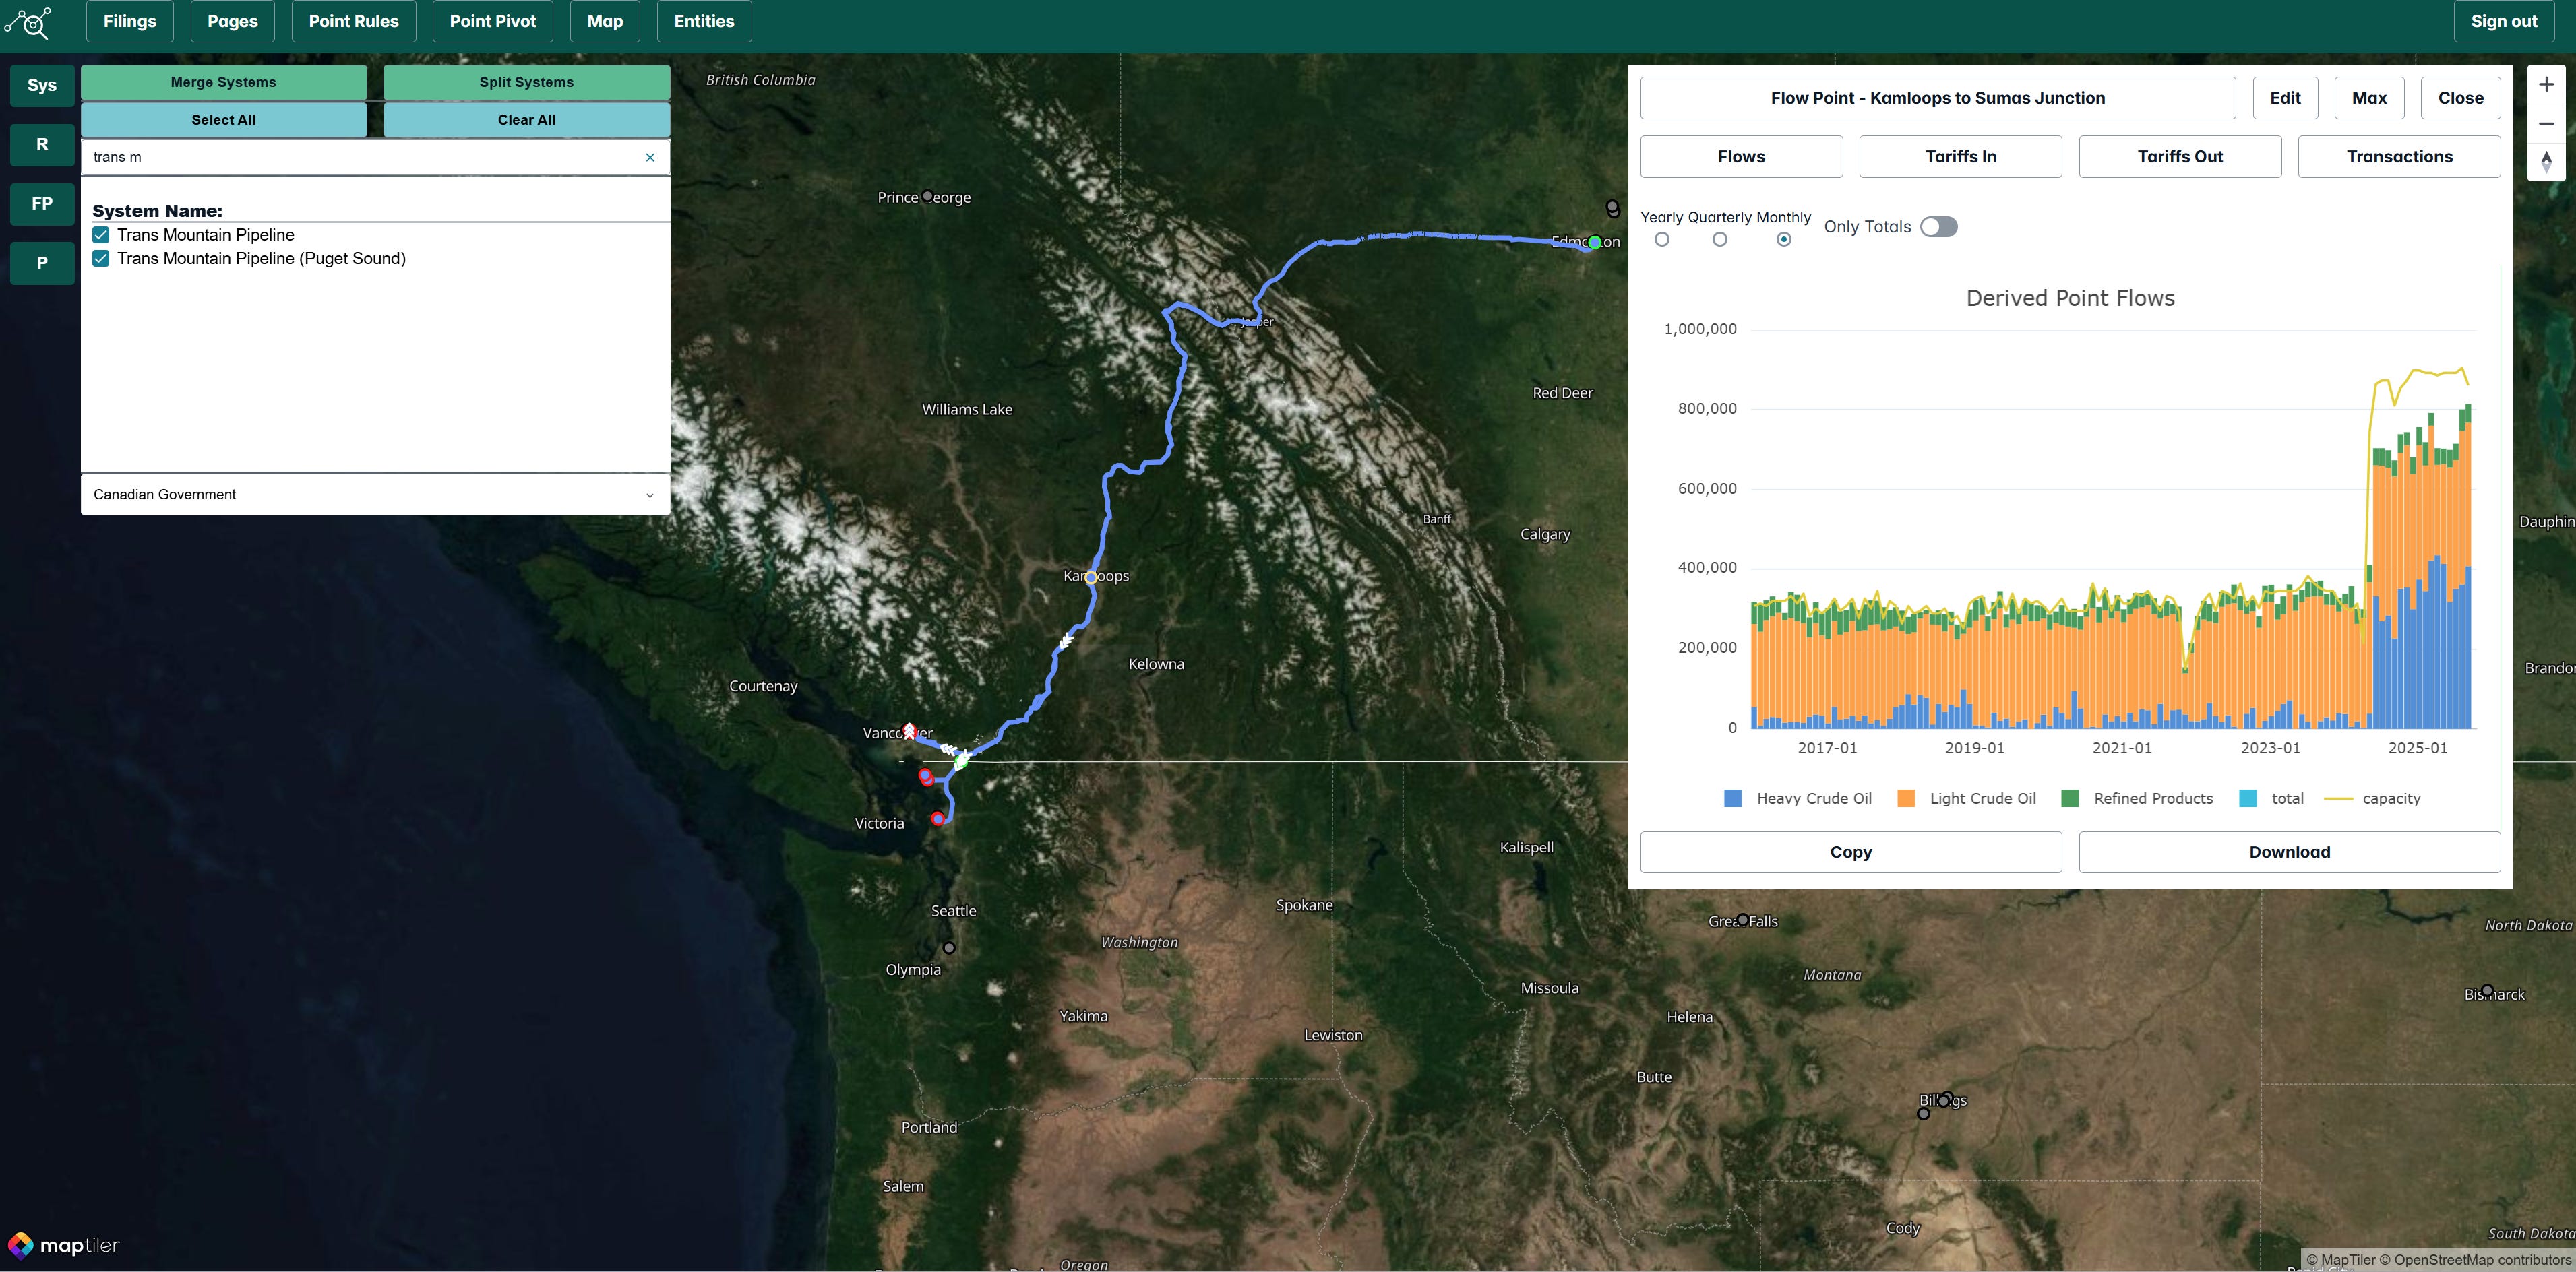2576x1272 pixels.
Task: Click the Heavy Crude Oil legend swatch
Action: pos(1733,798)
